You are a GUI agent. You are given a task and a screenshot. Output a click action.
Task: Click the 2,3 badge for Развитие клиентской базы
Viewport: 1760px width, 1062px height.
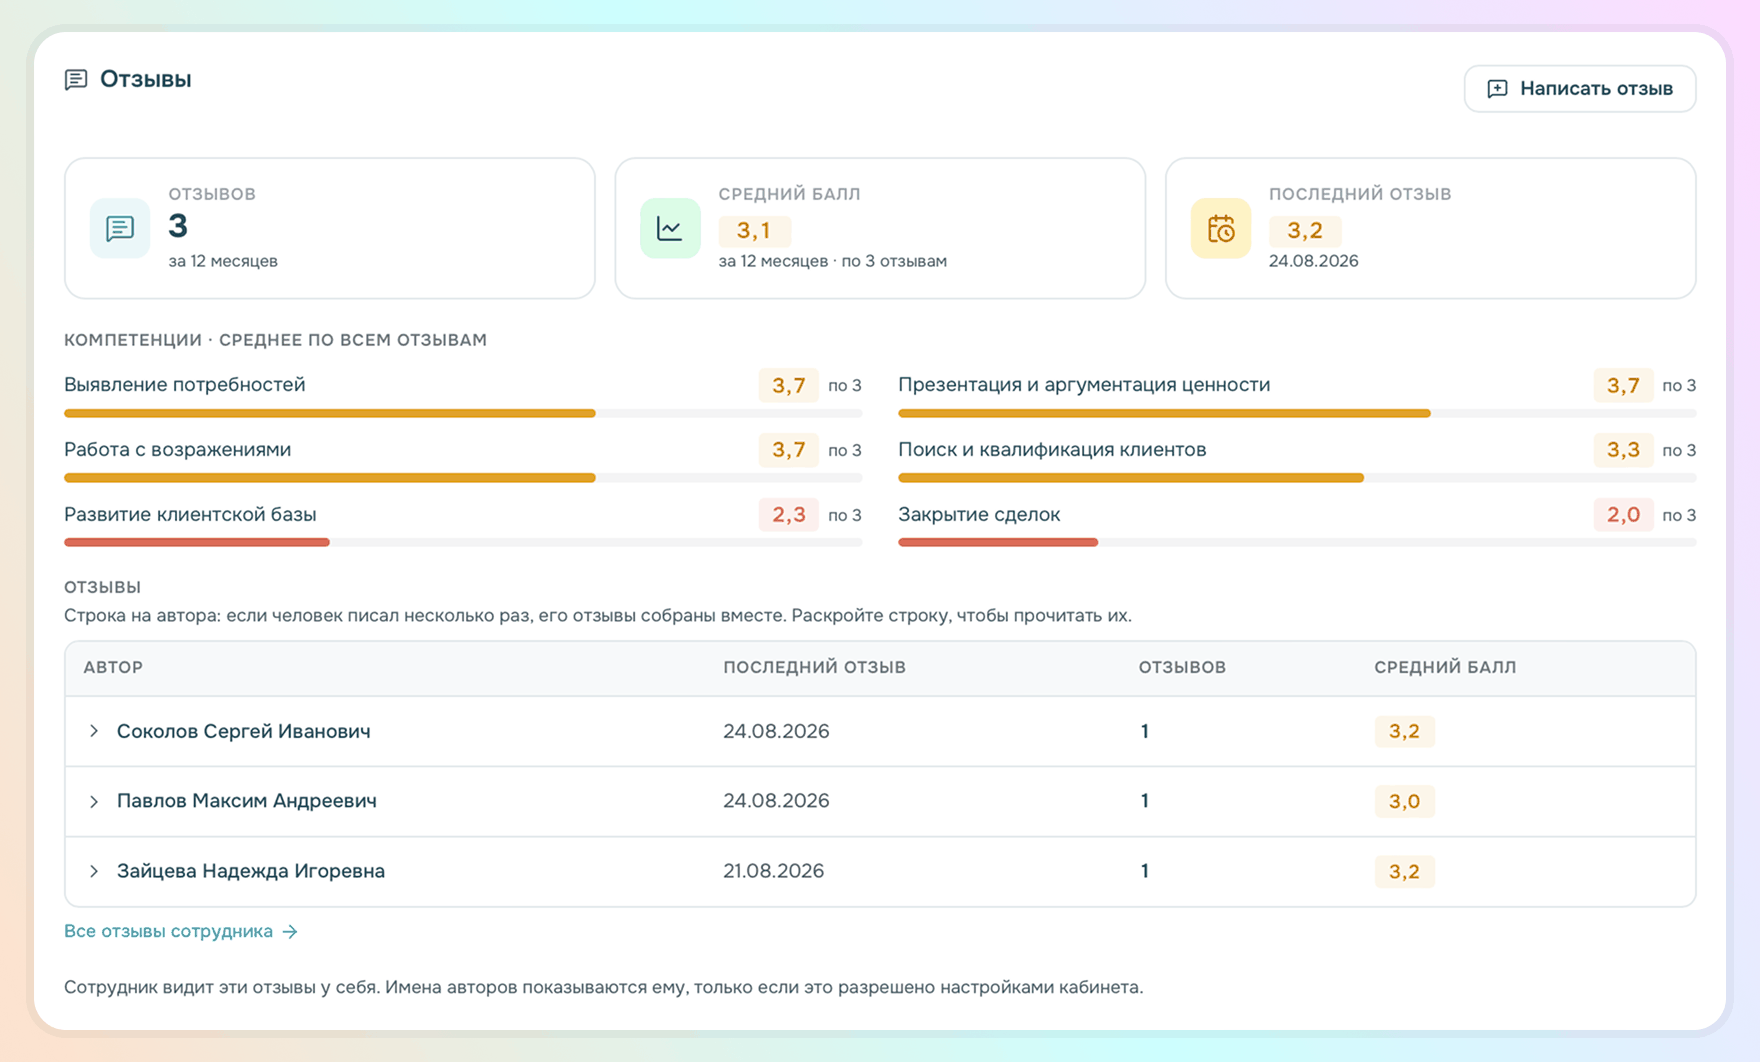tap(789, 515)
